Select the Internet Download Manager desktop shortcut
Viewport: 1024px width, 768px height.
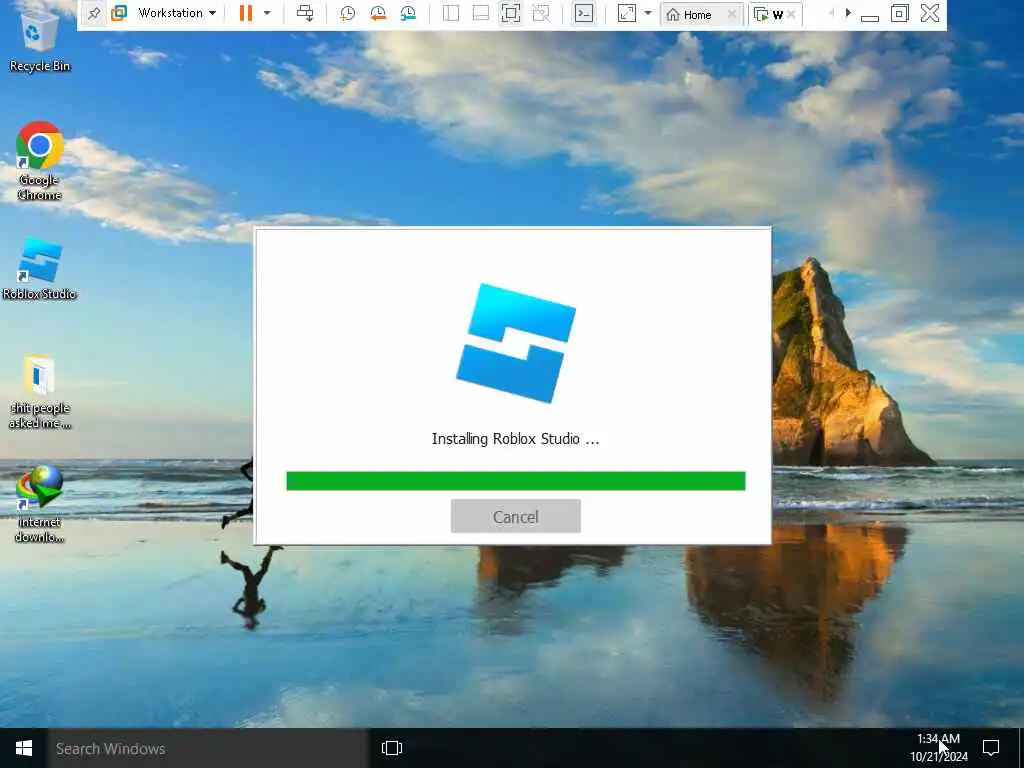(x=40, y=504)
